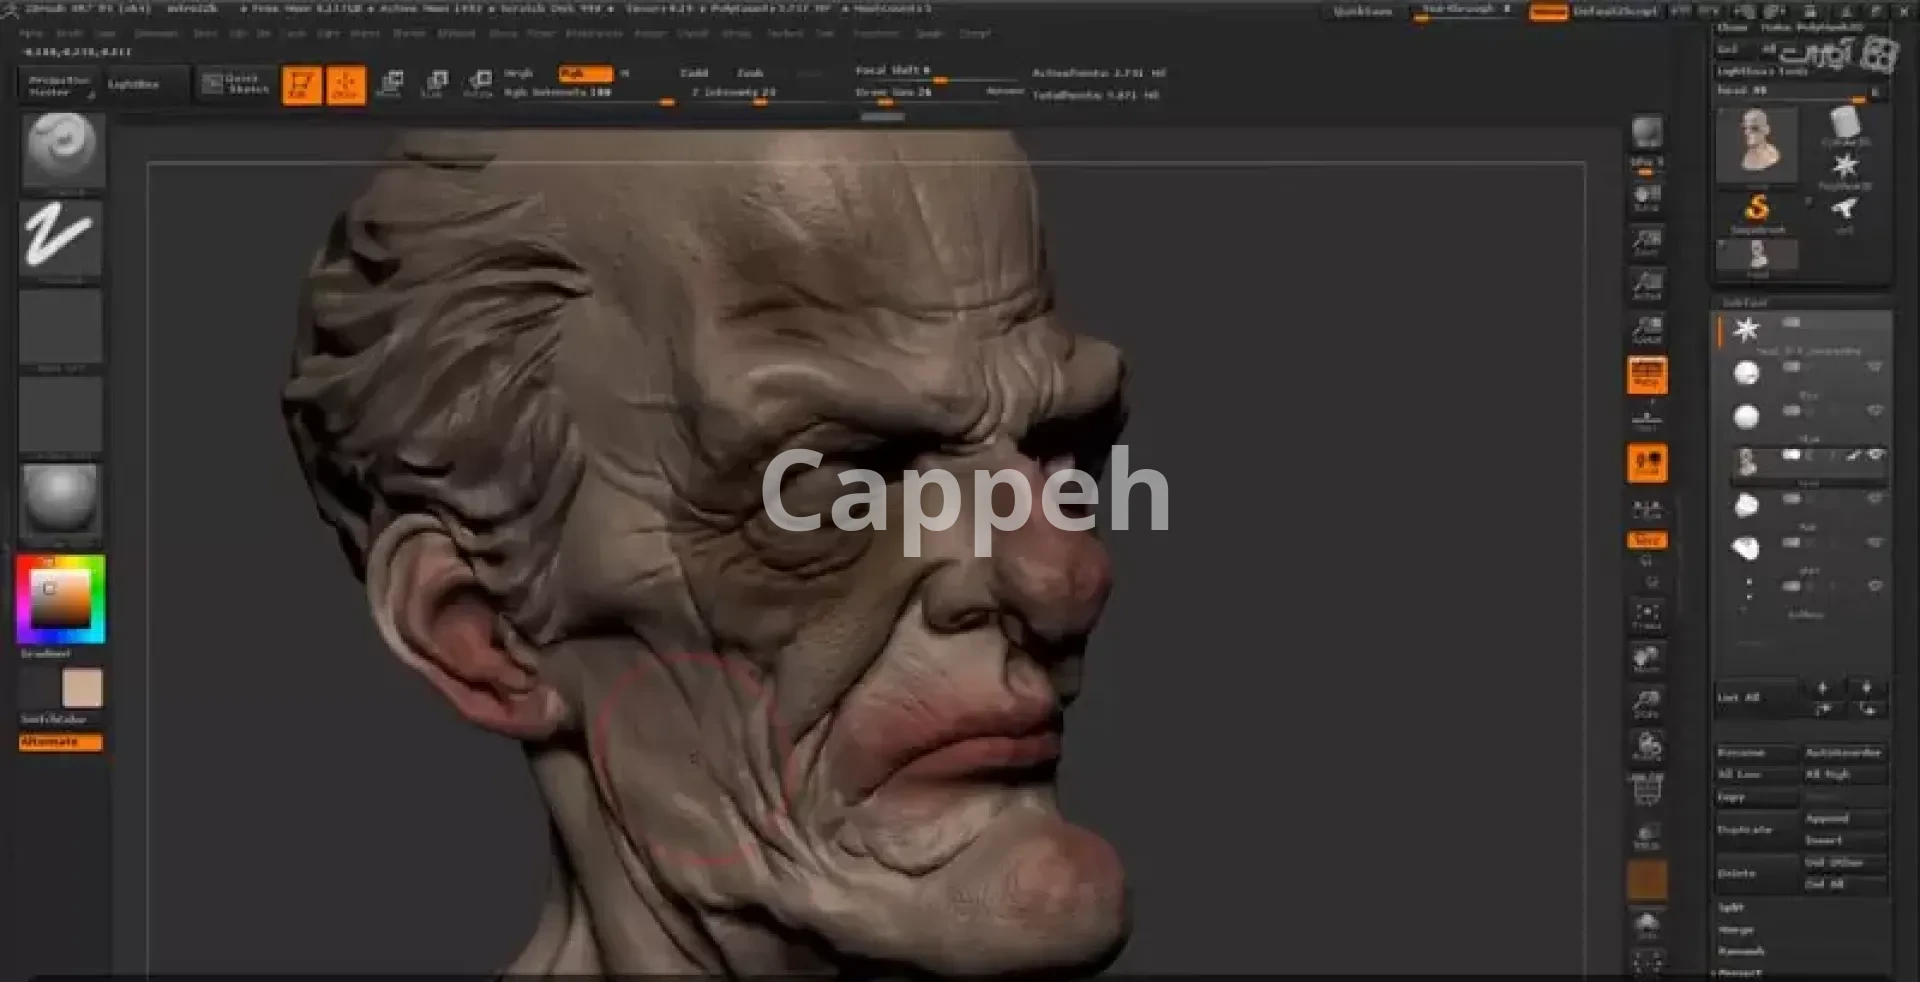The image size is (1920, 982).
Task: Select the Rotate transform tool
Action: pyautogui.click(x=478, y=84)
